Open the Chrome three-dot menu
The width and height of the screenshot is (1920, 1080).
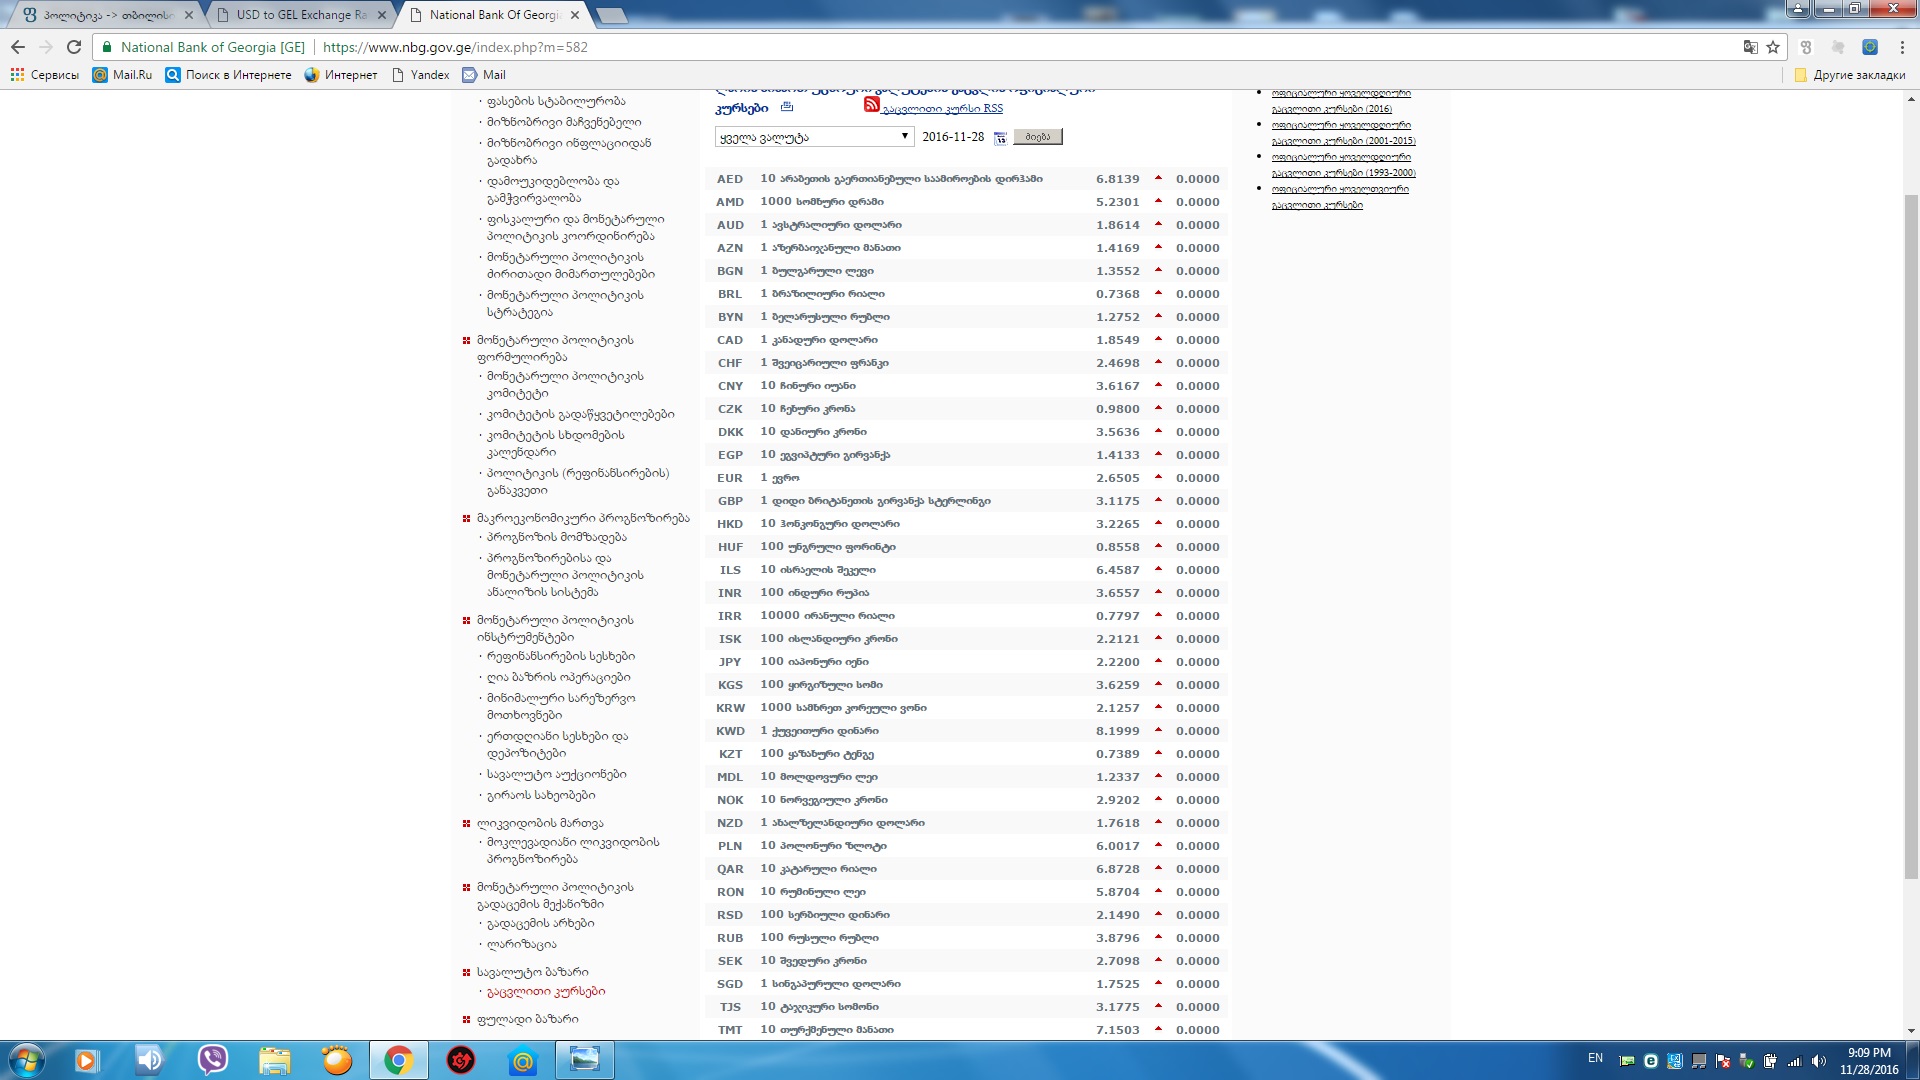[x=1902, y=47]
